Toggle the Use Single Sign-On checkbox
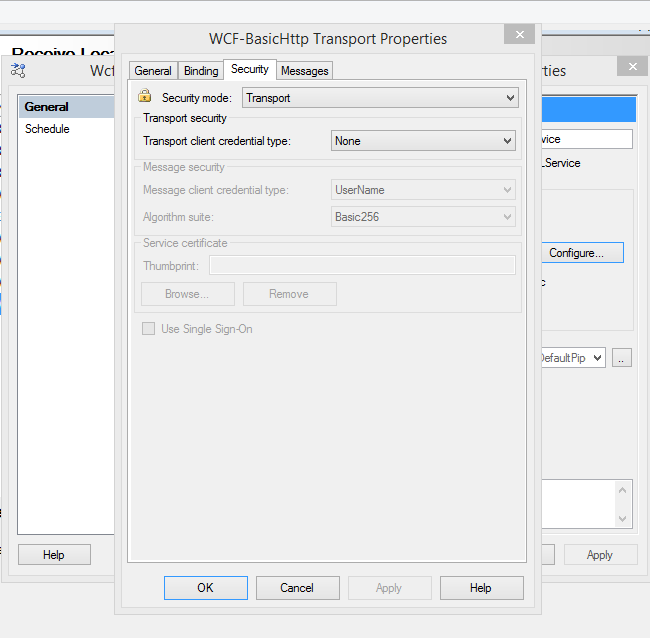Image resolution: width=650 pixels, height=638 pixels. [x=148, y=329]
